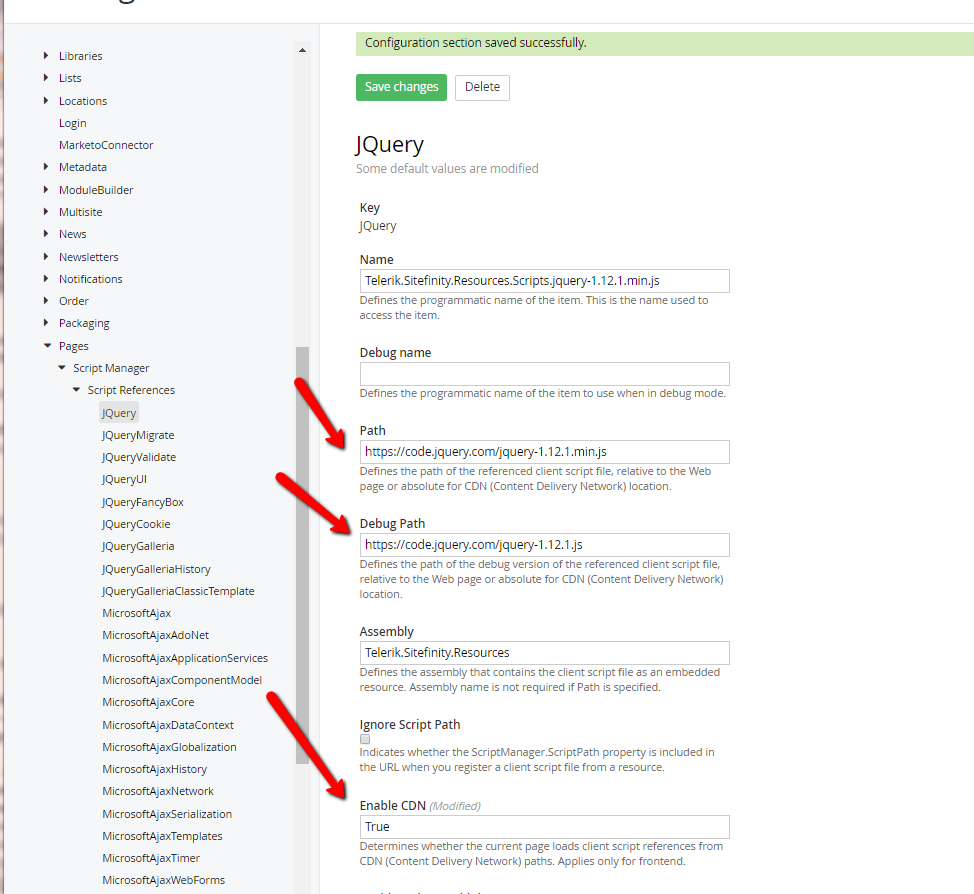Click the Path input field

coord(544,452)
